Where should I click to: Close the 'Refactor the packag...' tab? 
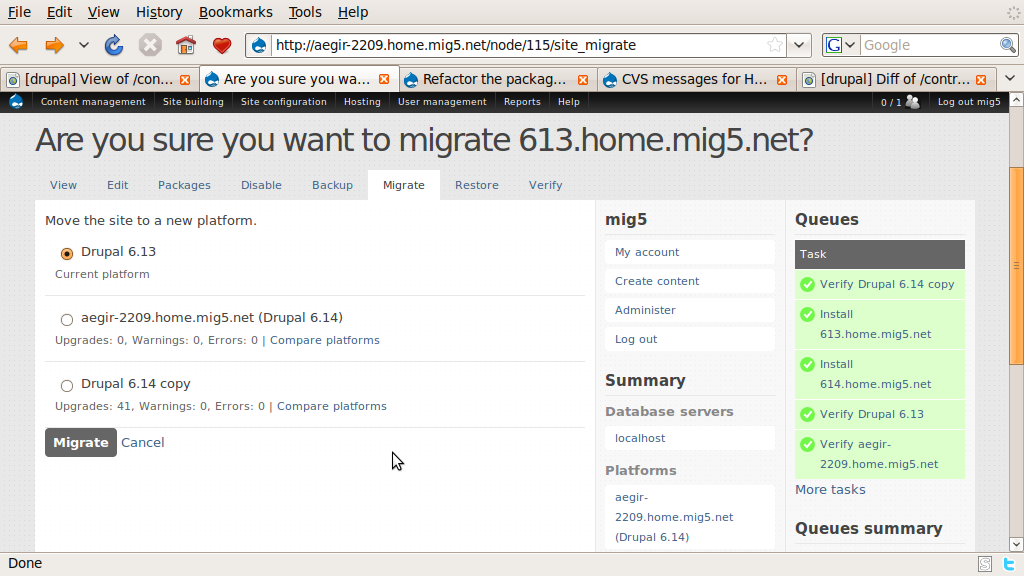click(583, 80)
